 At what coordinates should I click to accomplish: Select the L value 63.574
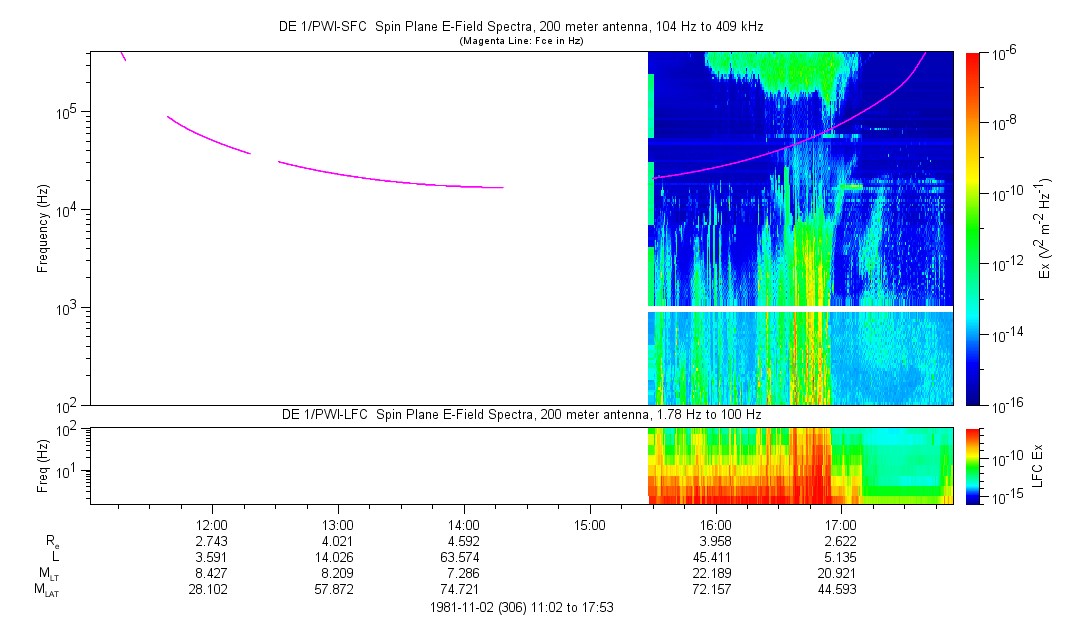tap(464, 557)
